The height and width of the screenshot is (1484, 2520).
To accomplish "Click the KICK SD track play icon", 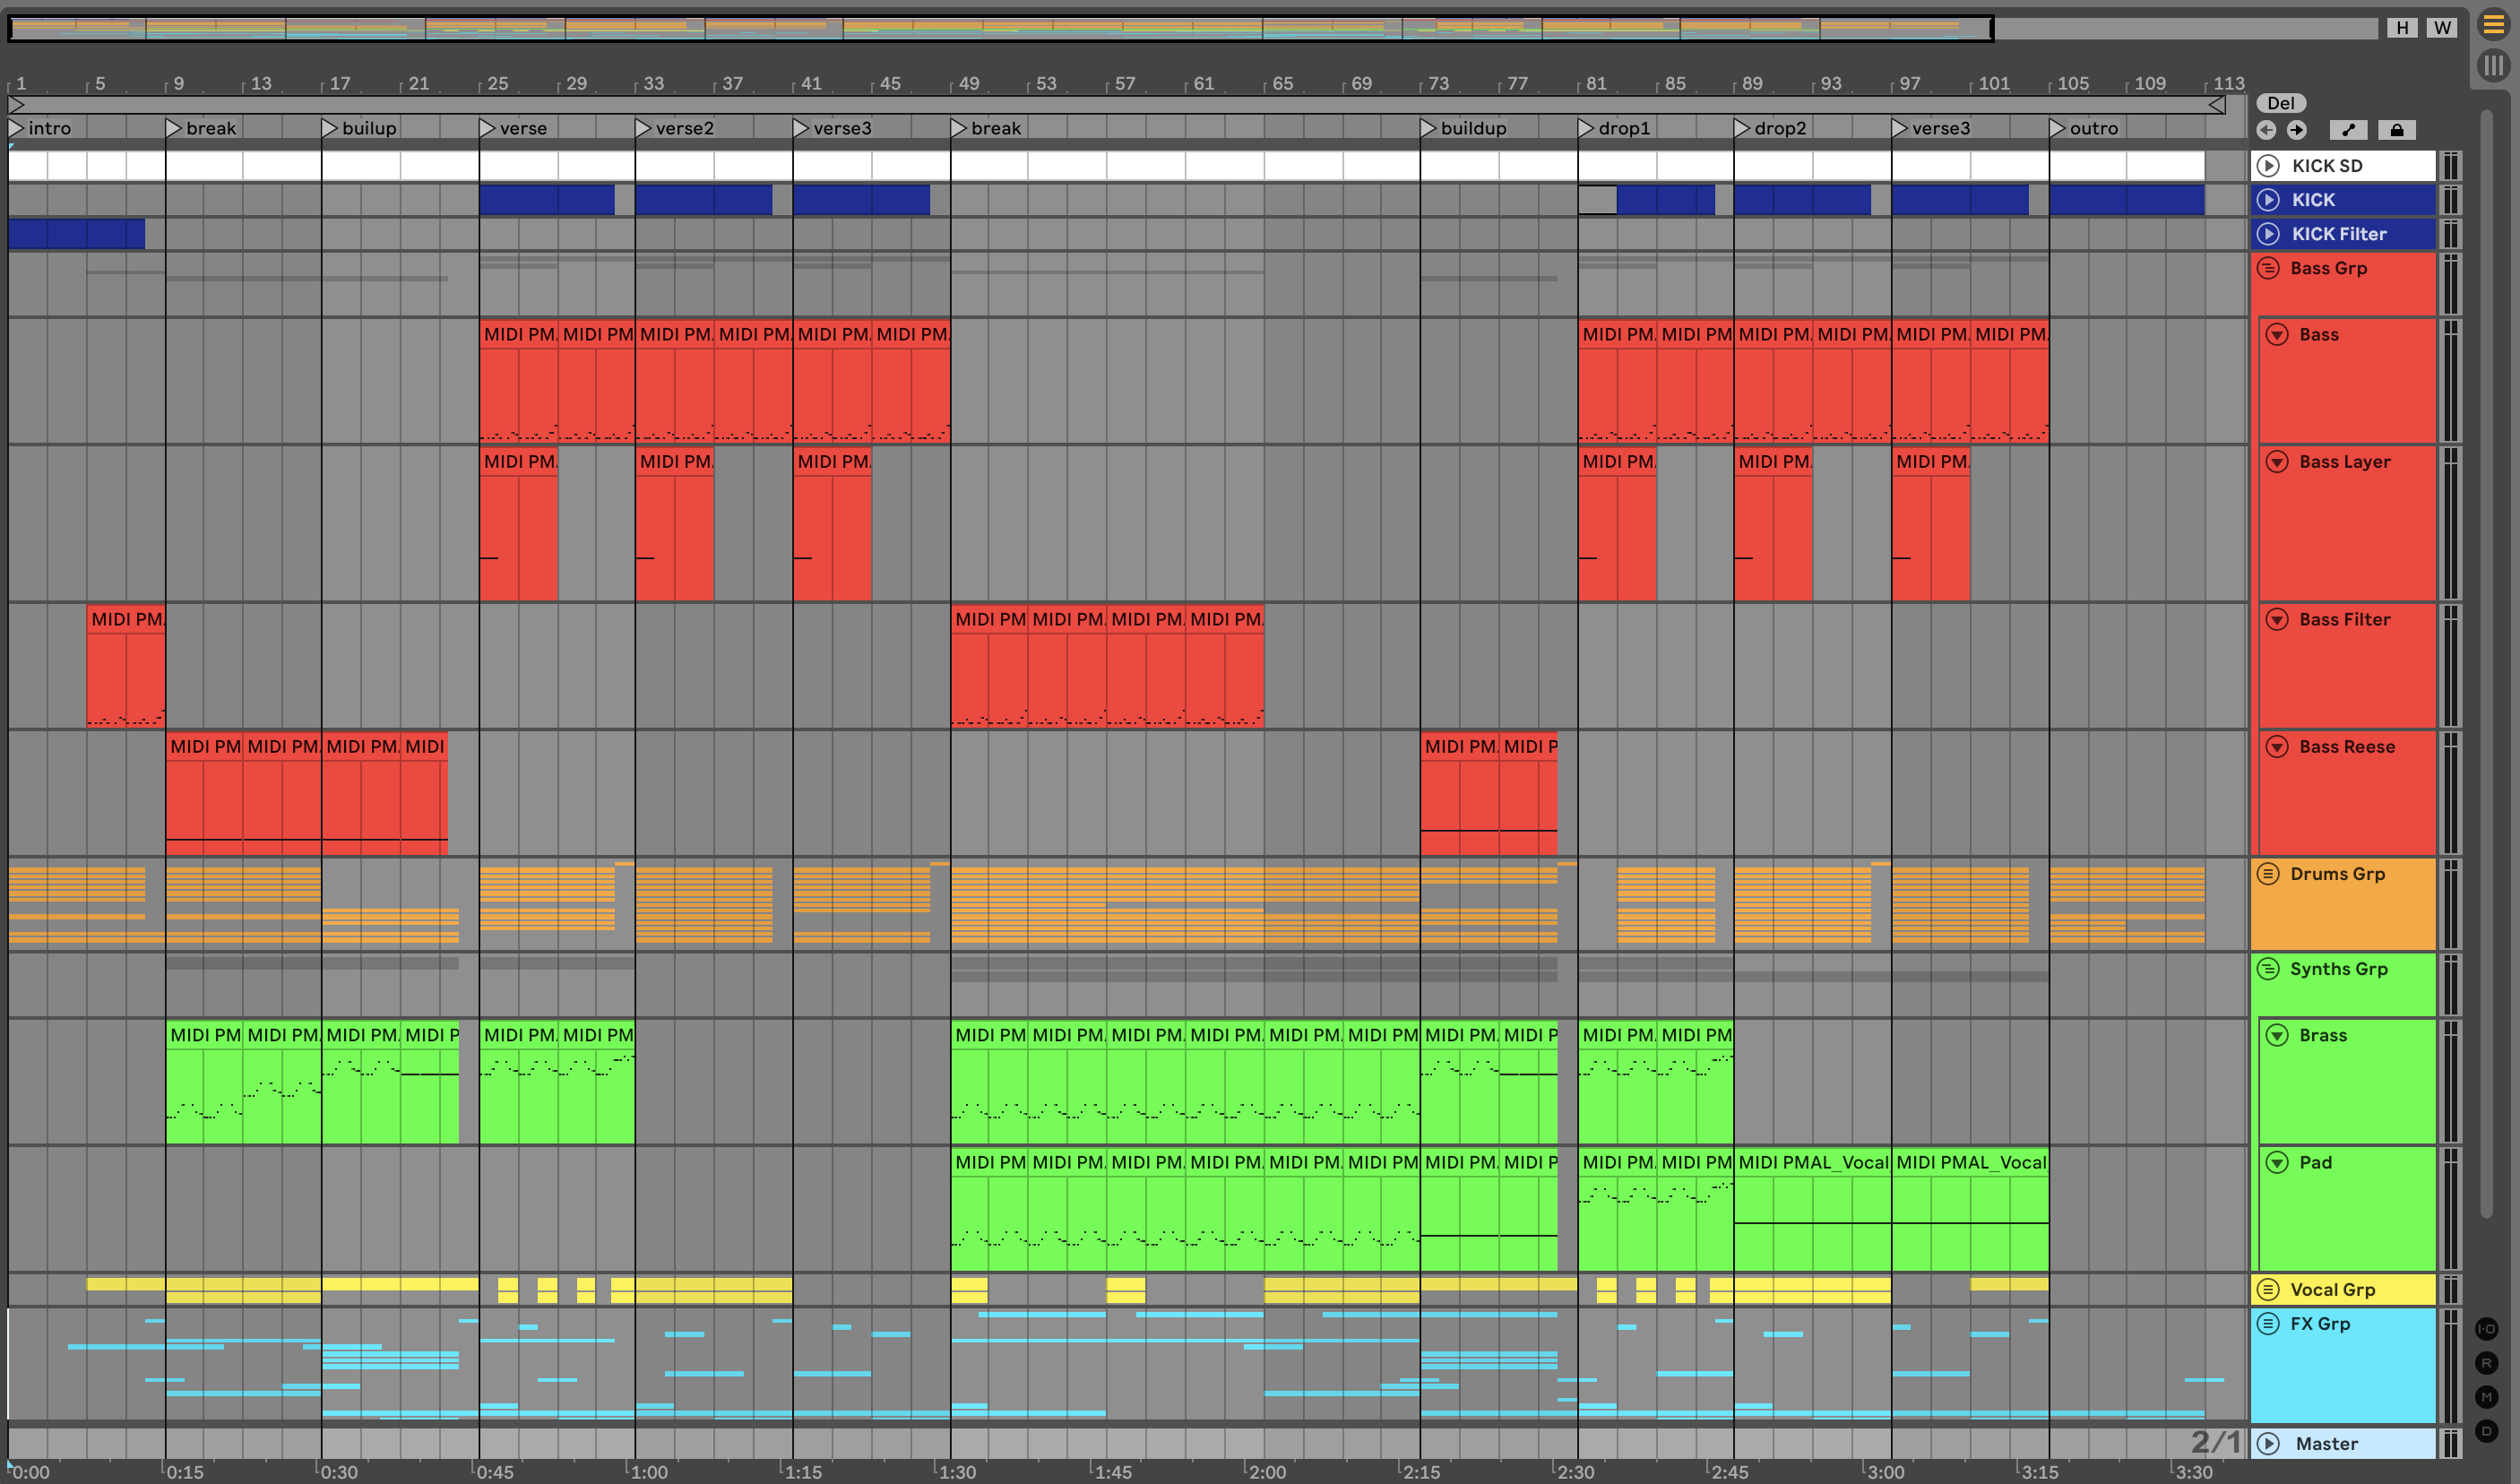I will coord(2268,166).
